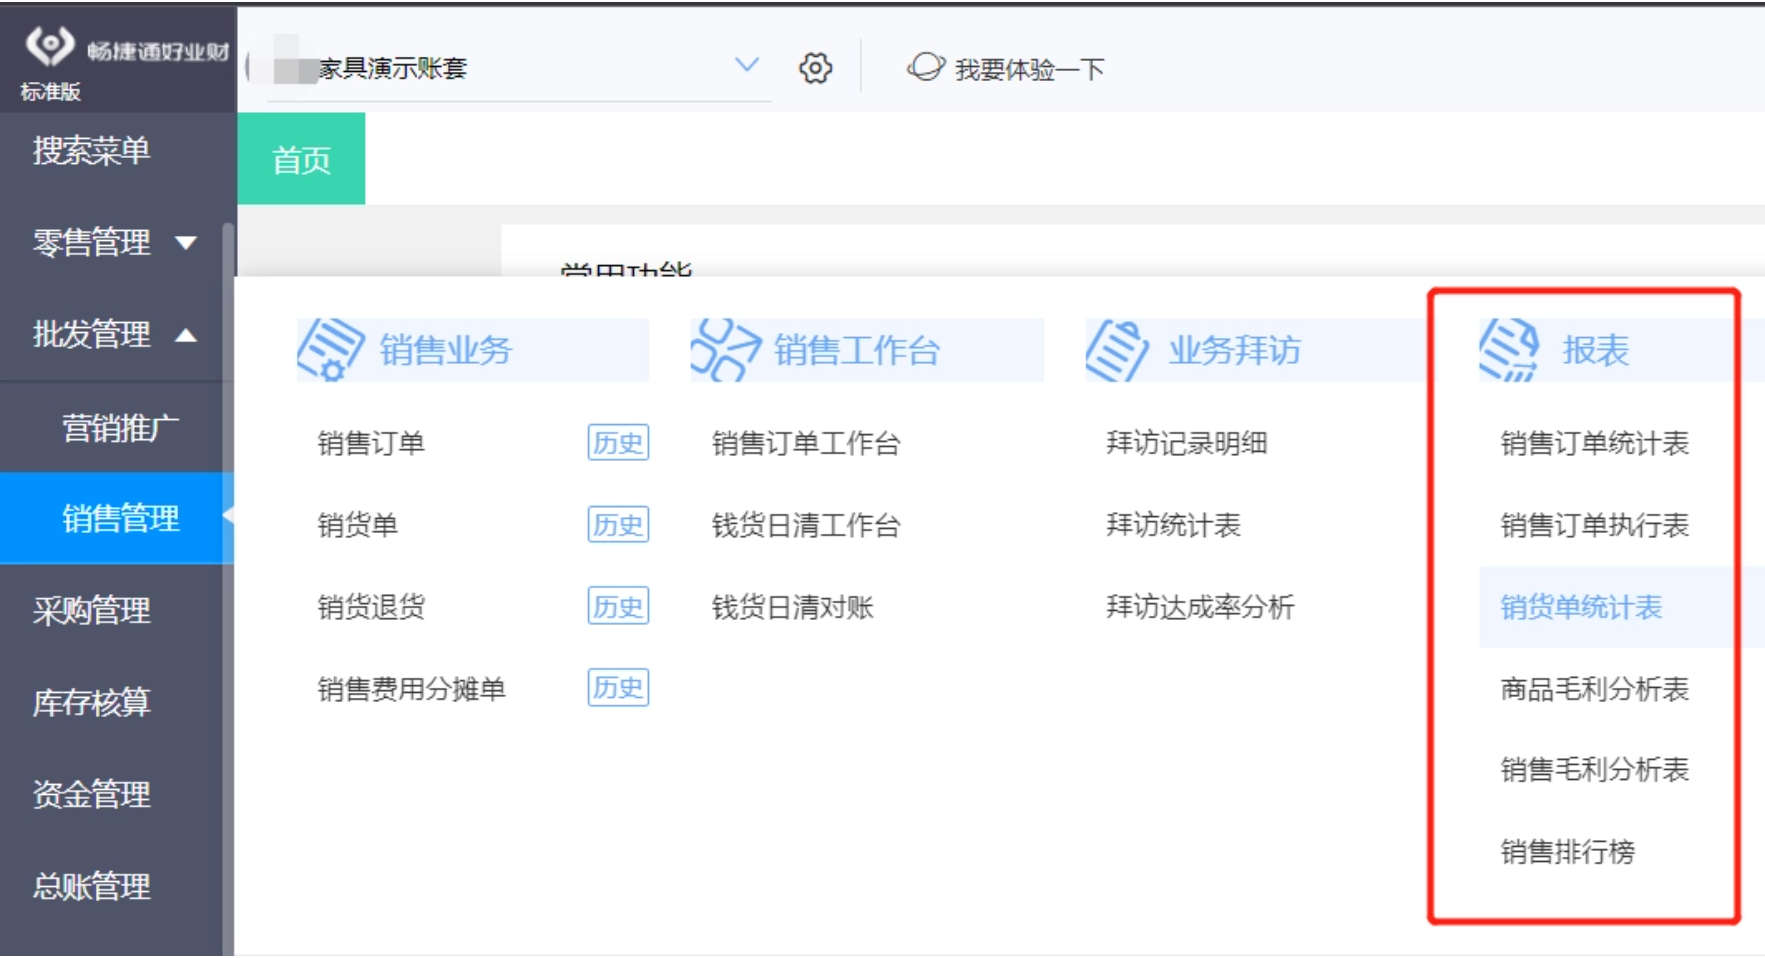Open the 销货单统计表 report
The width and height of the screenshot is (1765, 958).
click(1581, 607)
